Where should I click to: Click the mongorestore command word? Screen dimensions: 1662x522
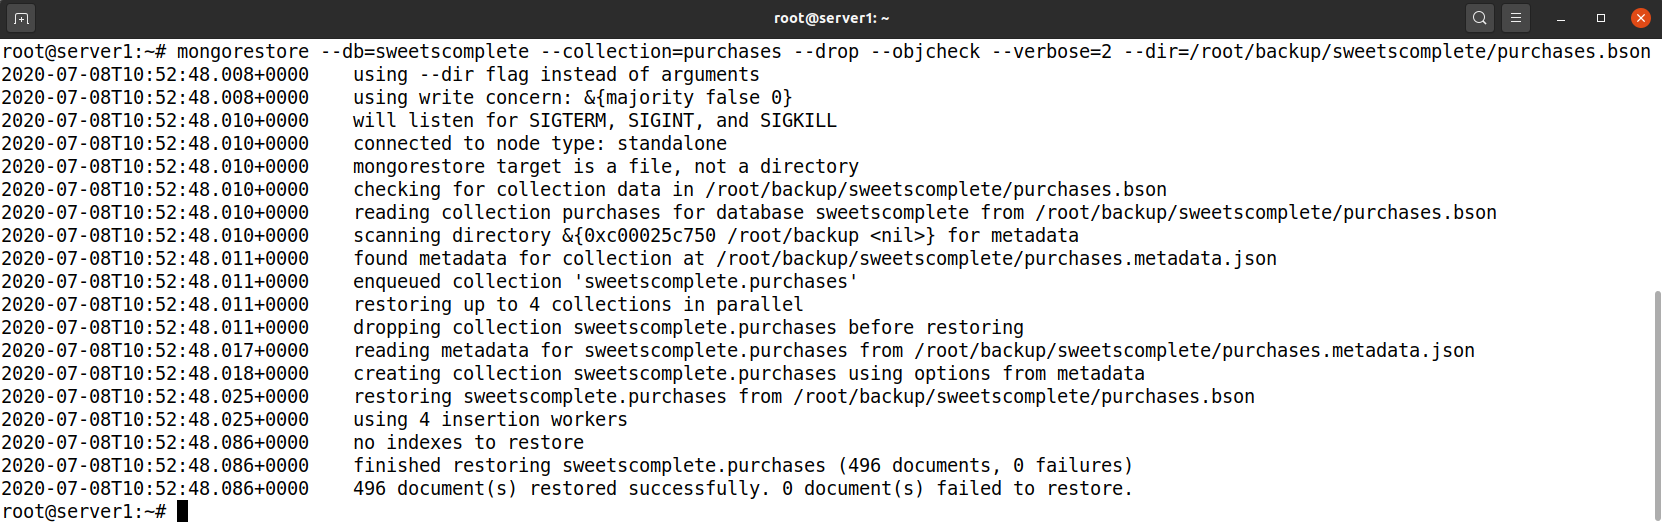pyautogui.click(x=243, y=52)
